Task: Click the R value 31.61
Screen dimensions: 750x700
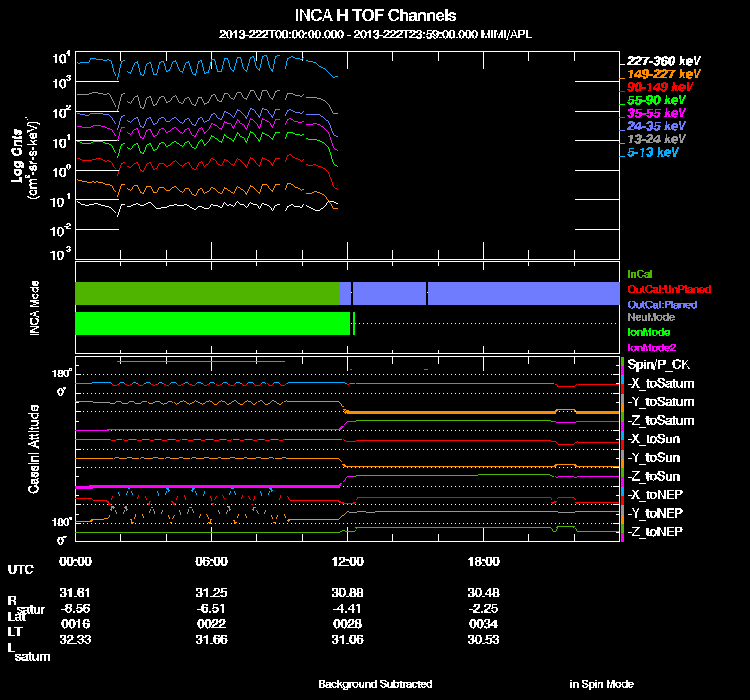Action: pos(75,592)
